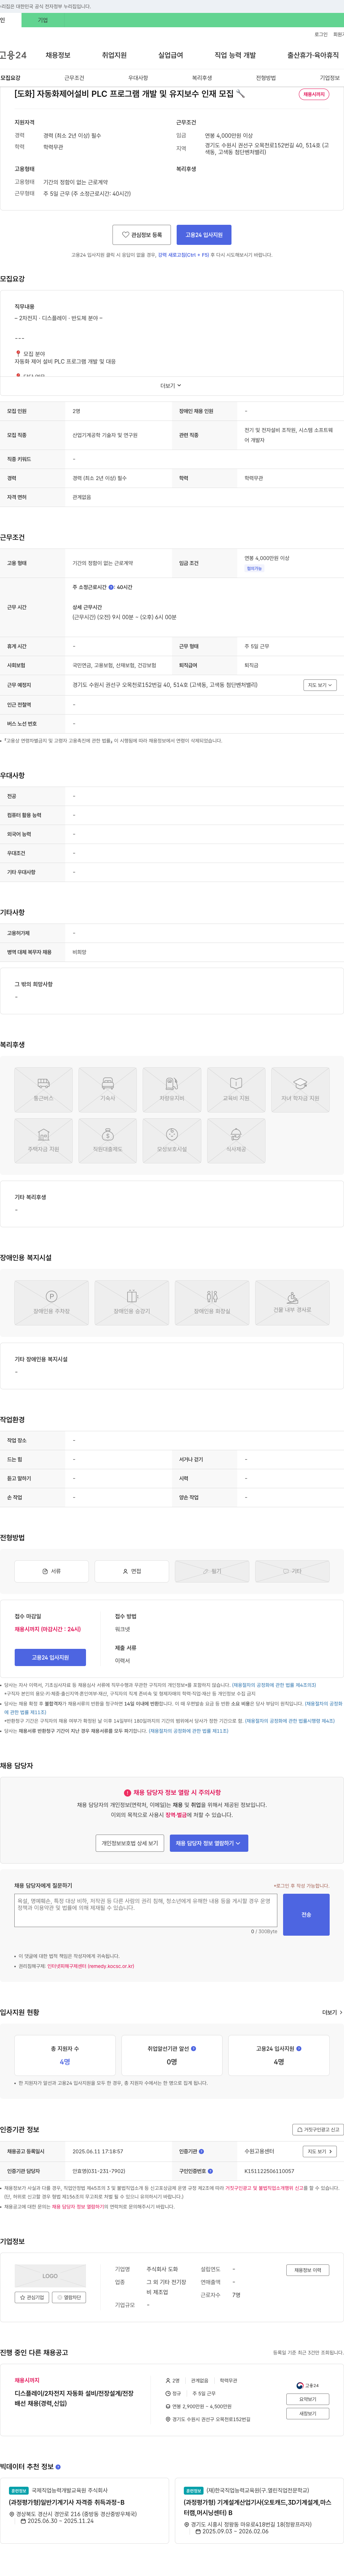
Task: Click the 로그인 link at top
Action: click(x=321, y=34)
